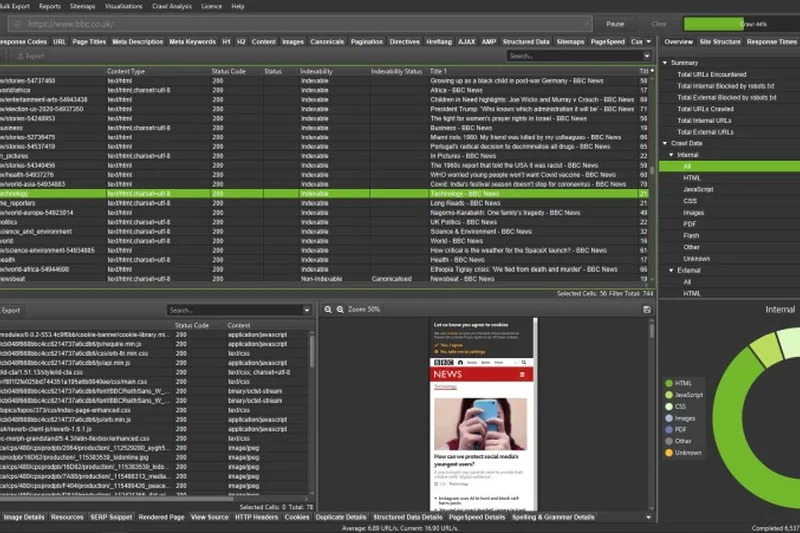Click the HTML legend color swatch
Viewport: 800px width, 533px height.
[668, 383]
